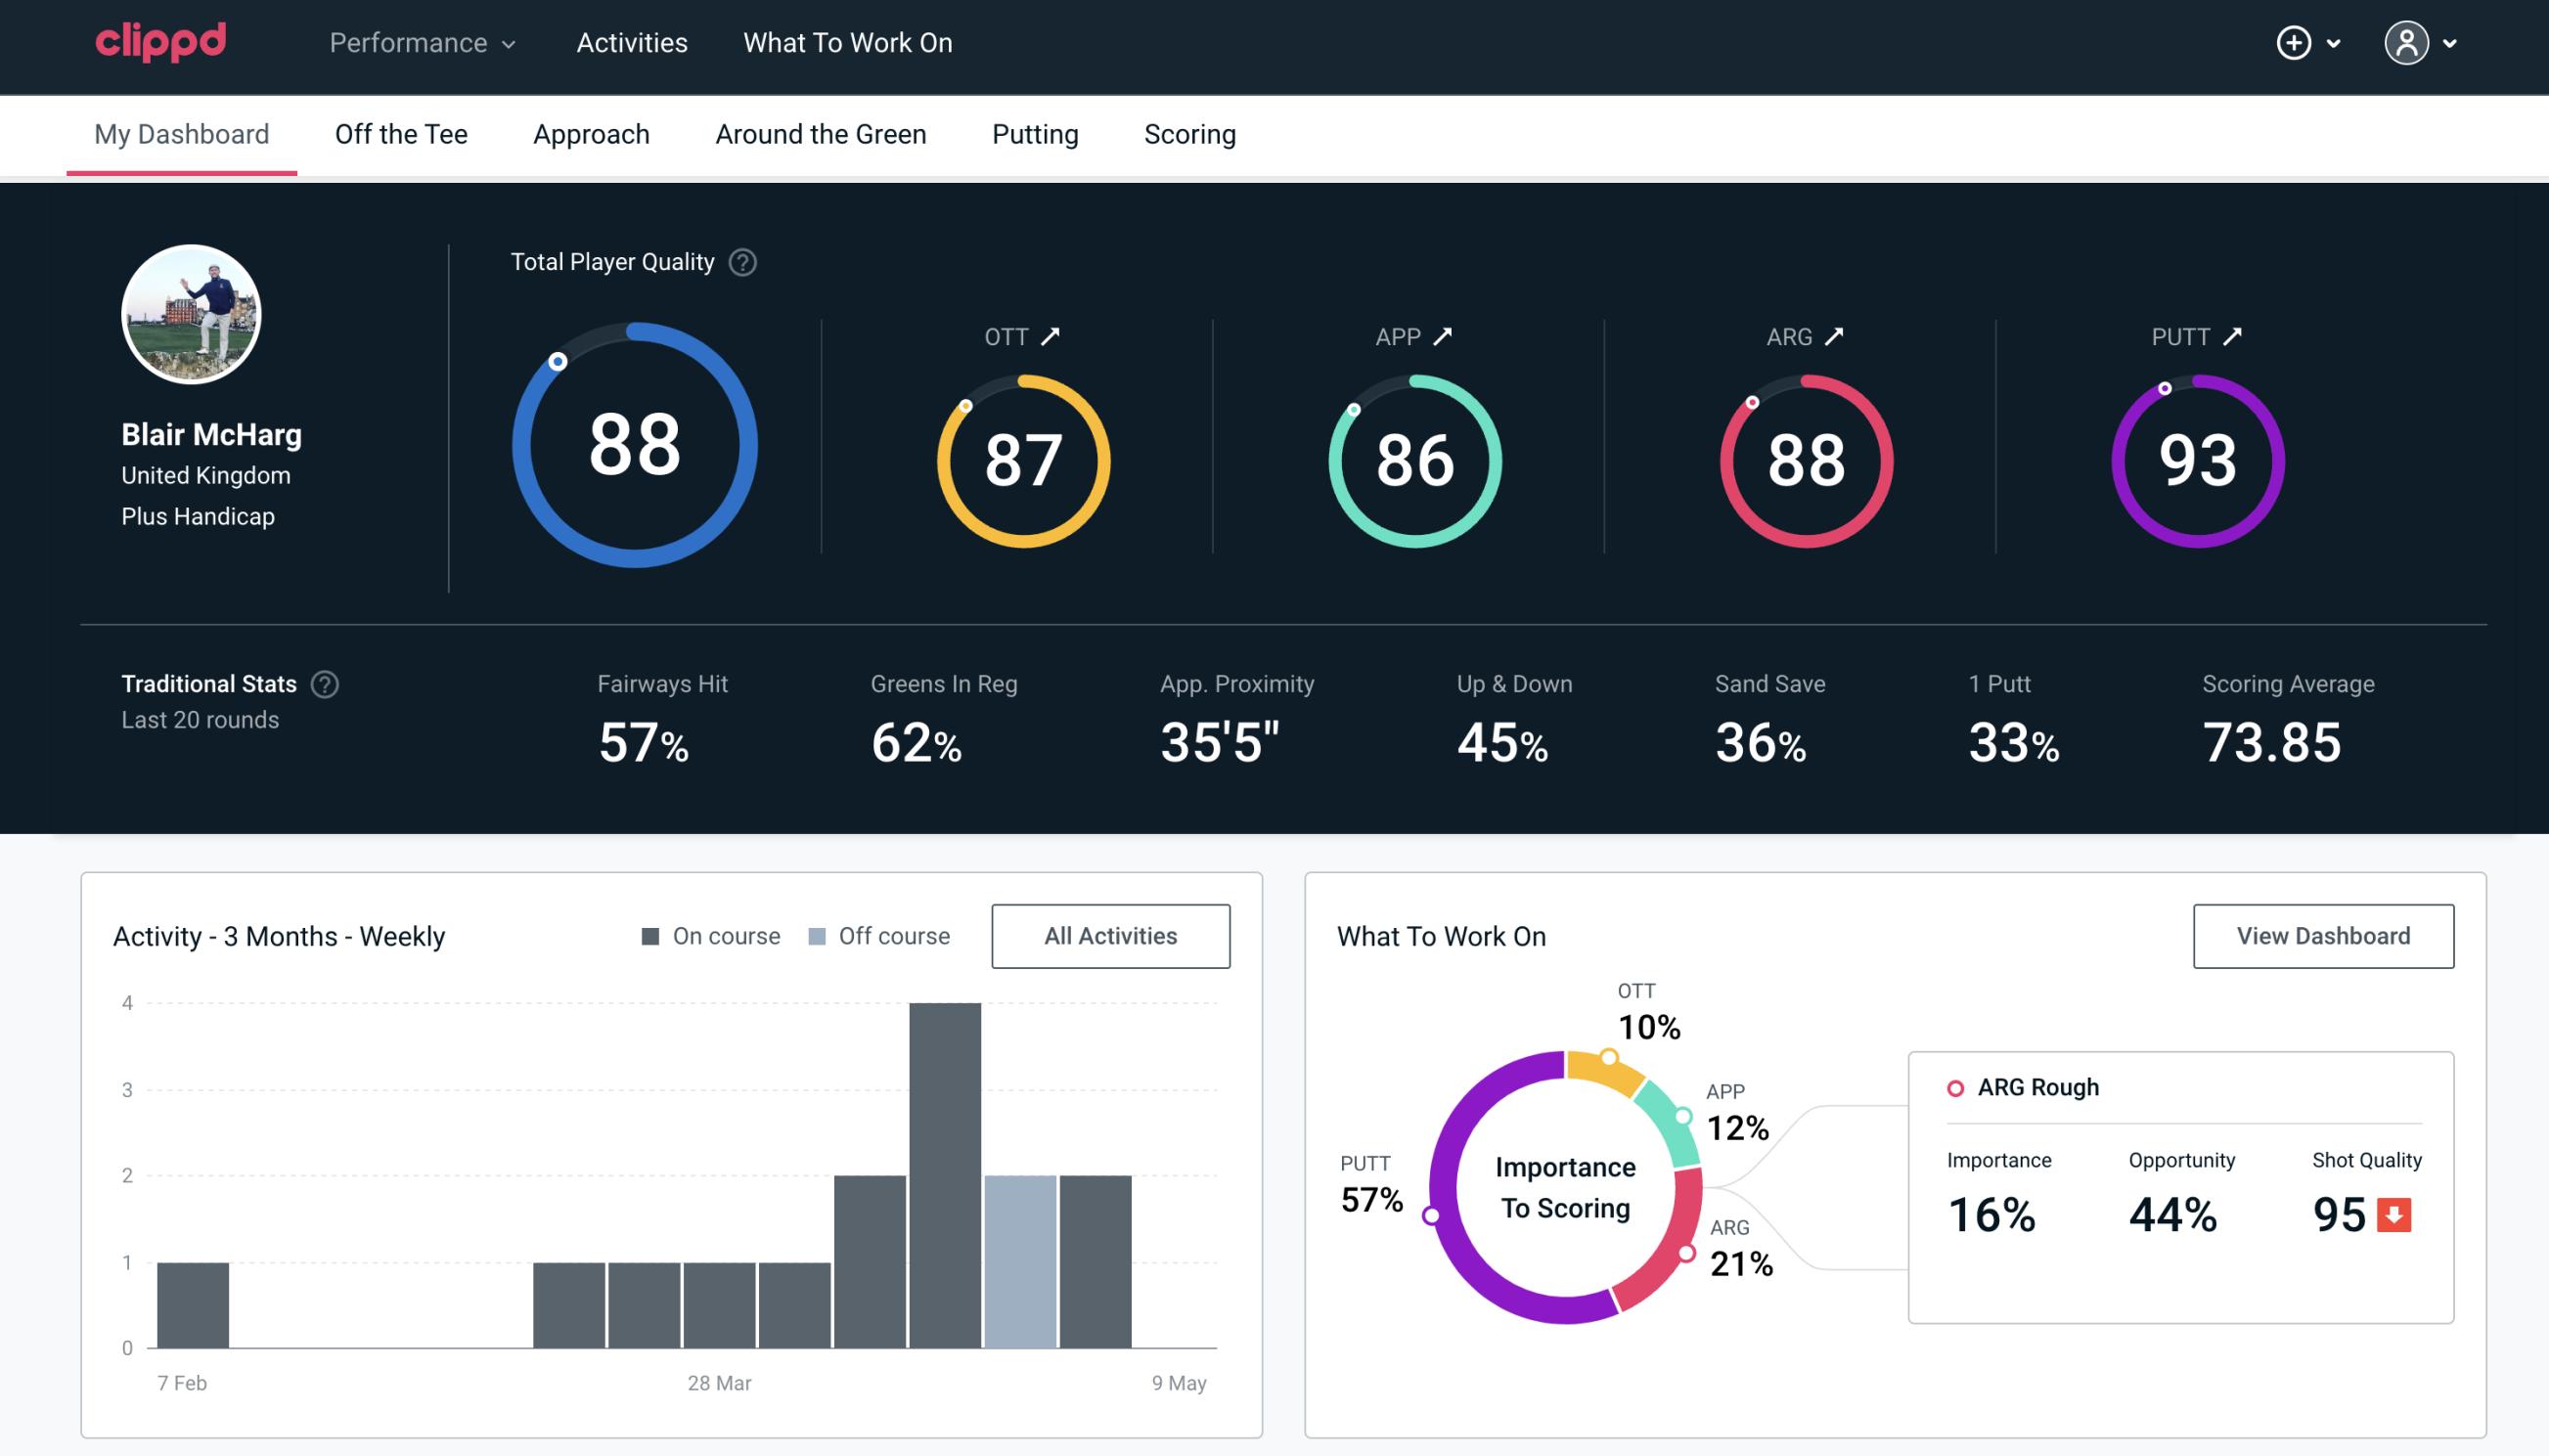Click the PUTT performance score ring
The width and height of the screenshot is (2549, 1456).
pos(2197,459)
